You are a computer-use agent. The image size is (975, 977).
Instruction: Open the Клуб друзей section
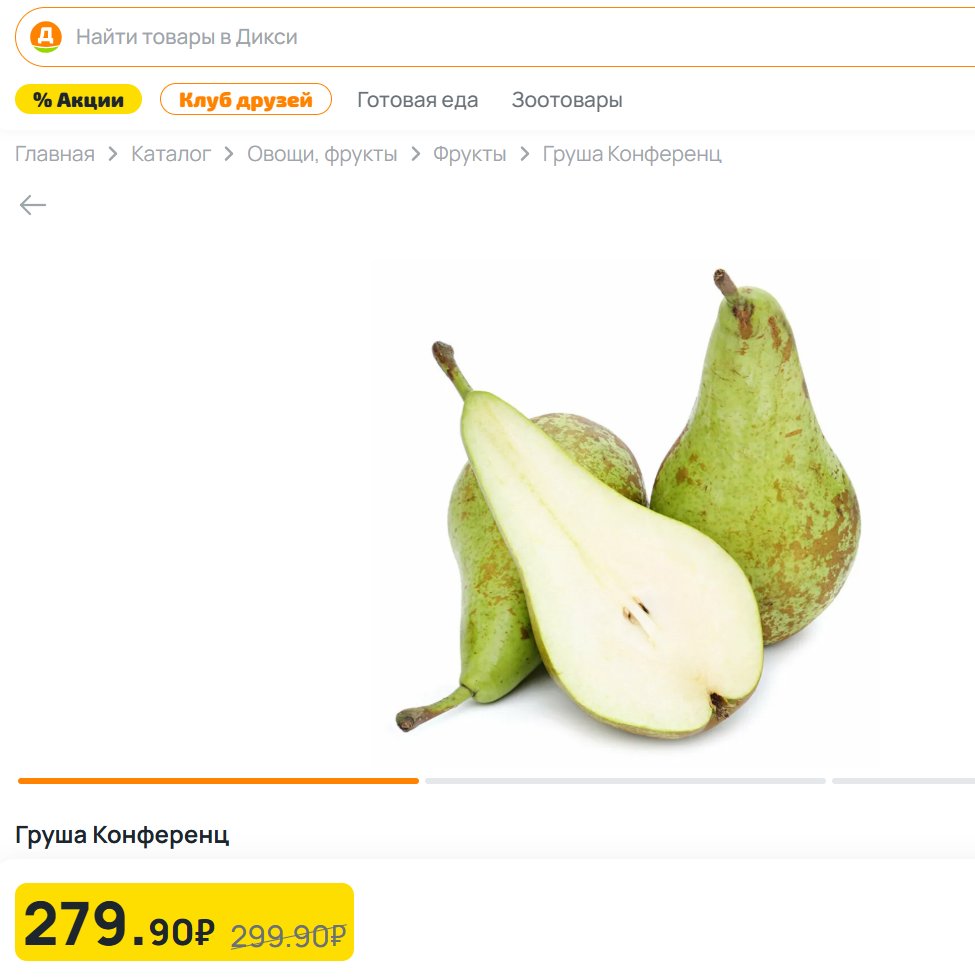point(245,100)
